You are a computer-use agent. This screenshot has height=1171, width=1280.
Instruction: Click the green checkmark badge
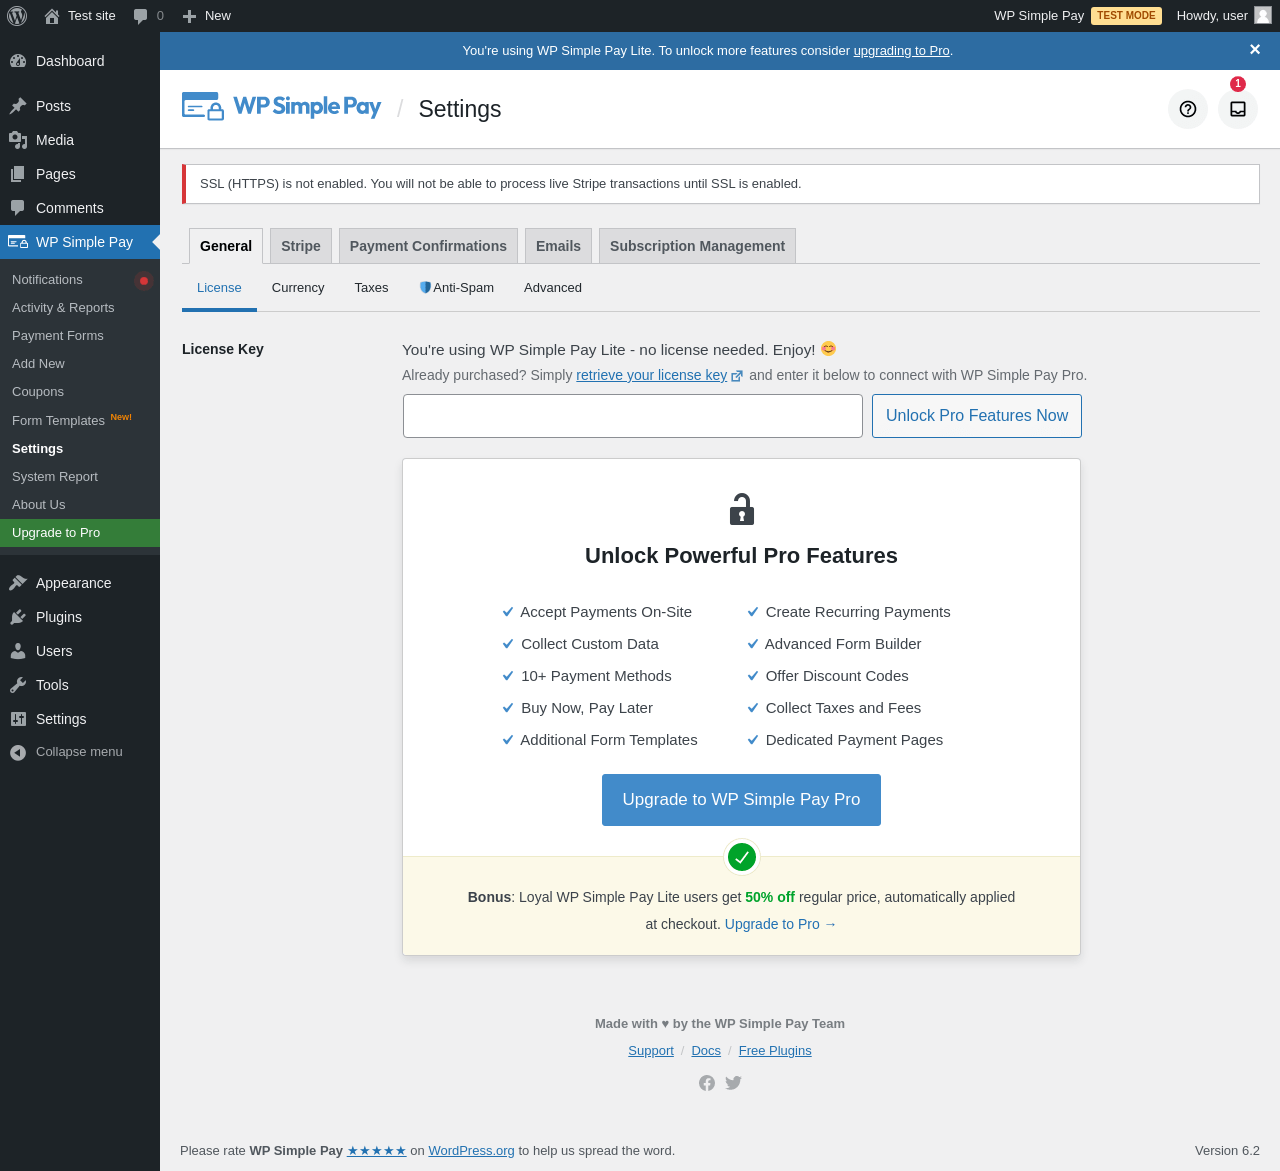click(741, 857)
